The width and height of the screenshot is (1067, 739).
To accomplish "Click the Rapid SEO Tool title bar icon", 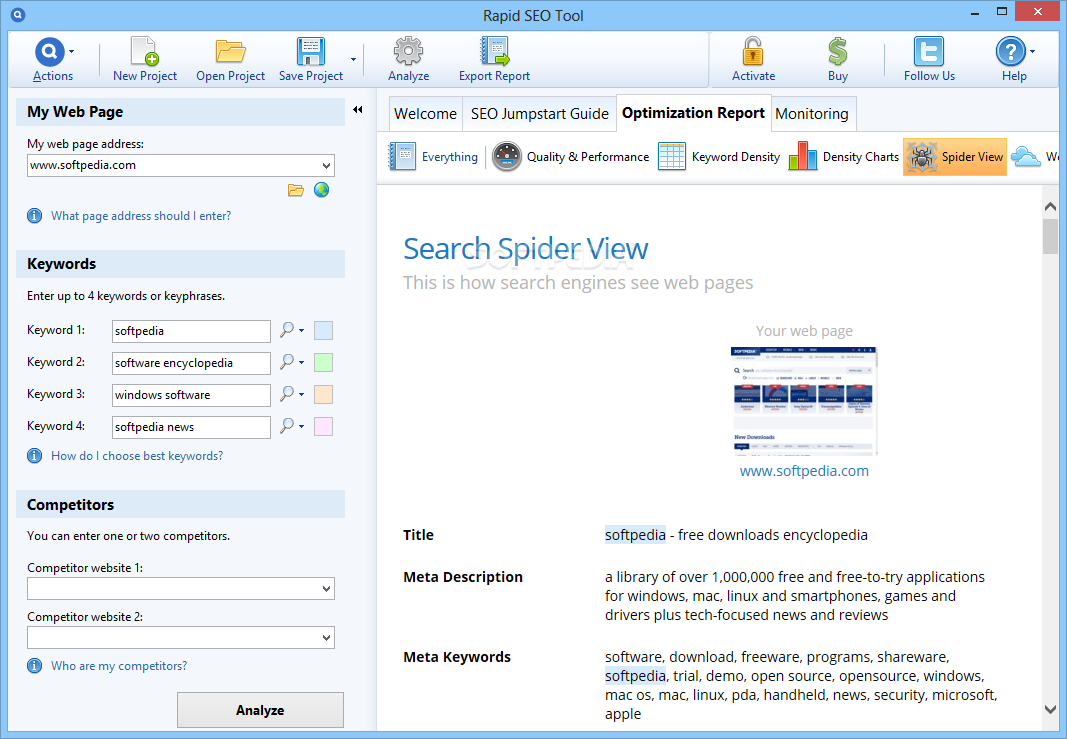I will [18, 14].
